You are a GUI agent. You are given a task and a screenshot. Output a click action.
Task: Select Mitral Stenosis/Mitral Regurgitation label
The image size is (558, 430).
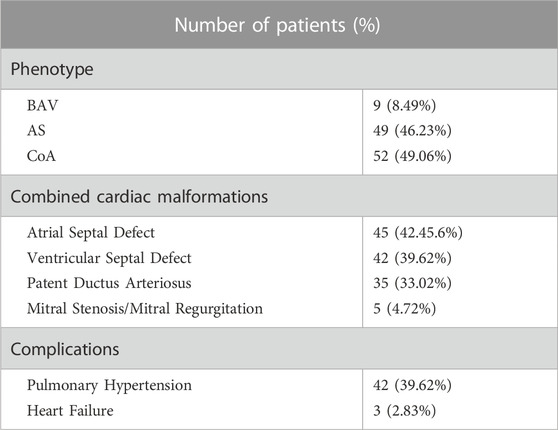(145, 309)
